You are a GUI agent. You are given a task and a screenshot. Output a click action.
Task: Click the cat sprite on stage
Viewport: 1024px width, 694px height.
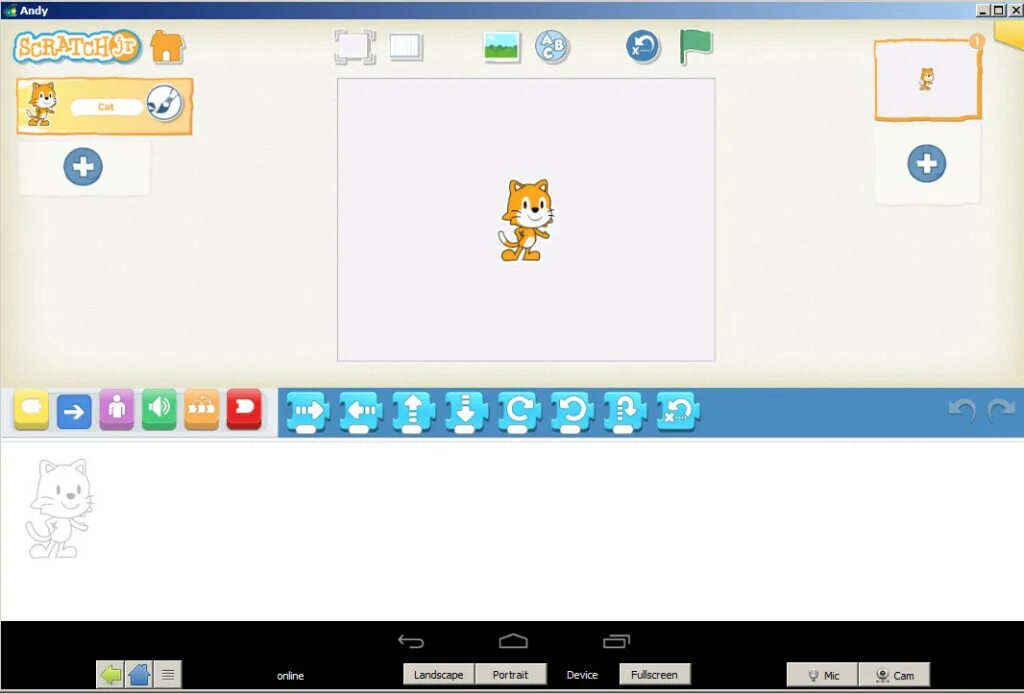(x=526, y=220)
